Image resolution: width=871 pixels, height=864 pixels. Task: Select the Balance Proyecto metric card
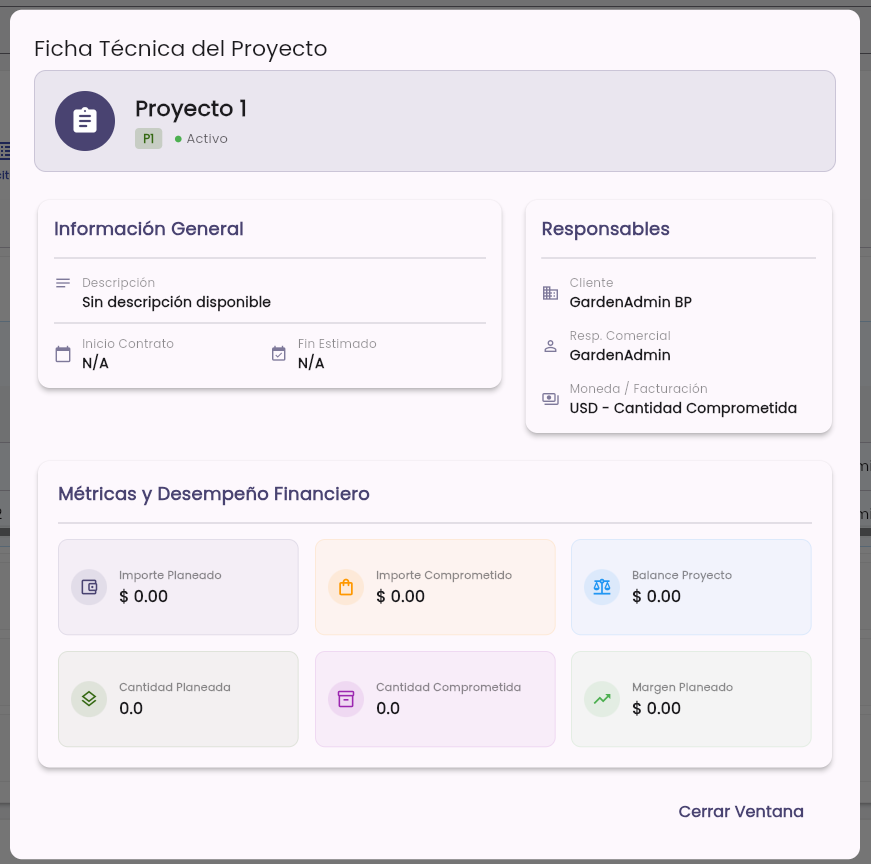pyautogui.click(x=691, y=587)
